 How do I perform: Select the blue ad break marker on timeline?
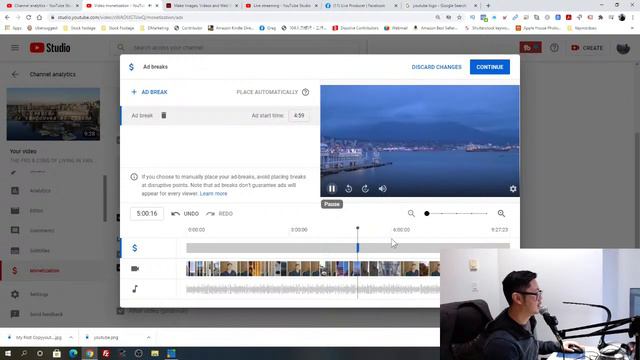pos(358,247)
